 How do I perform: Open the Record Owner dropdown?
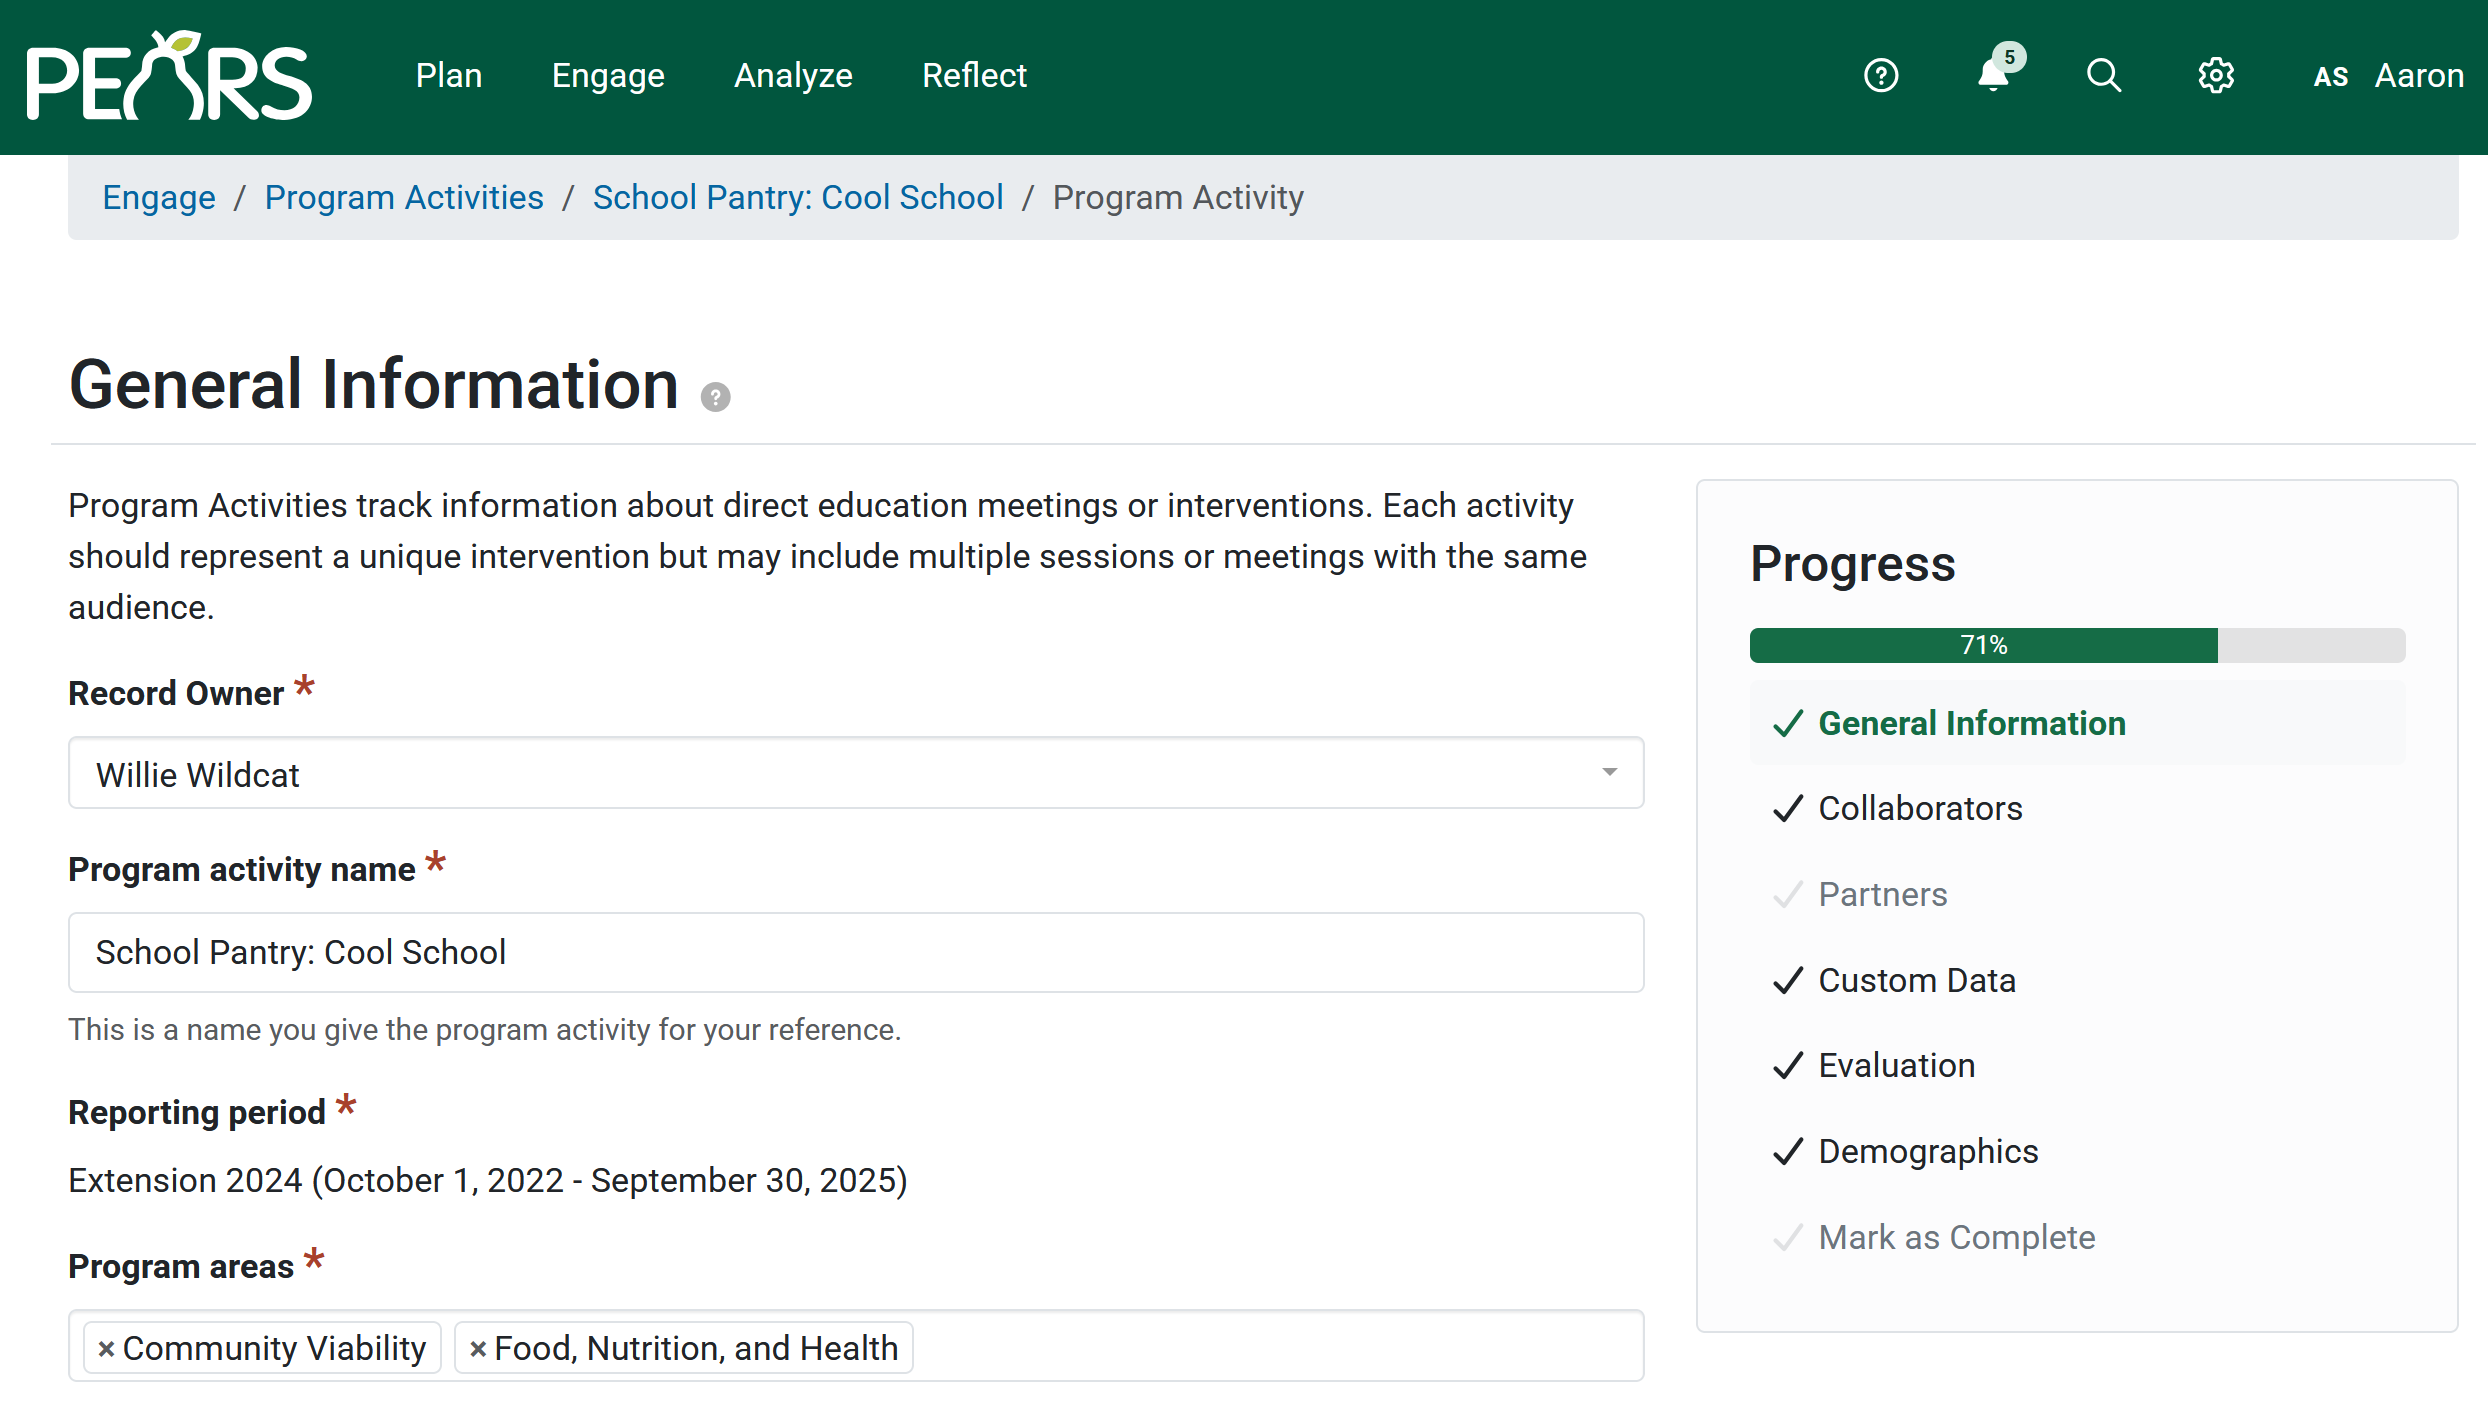pyautogui.click(x=856, y=773)
